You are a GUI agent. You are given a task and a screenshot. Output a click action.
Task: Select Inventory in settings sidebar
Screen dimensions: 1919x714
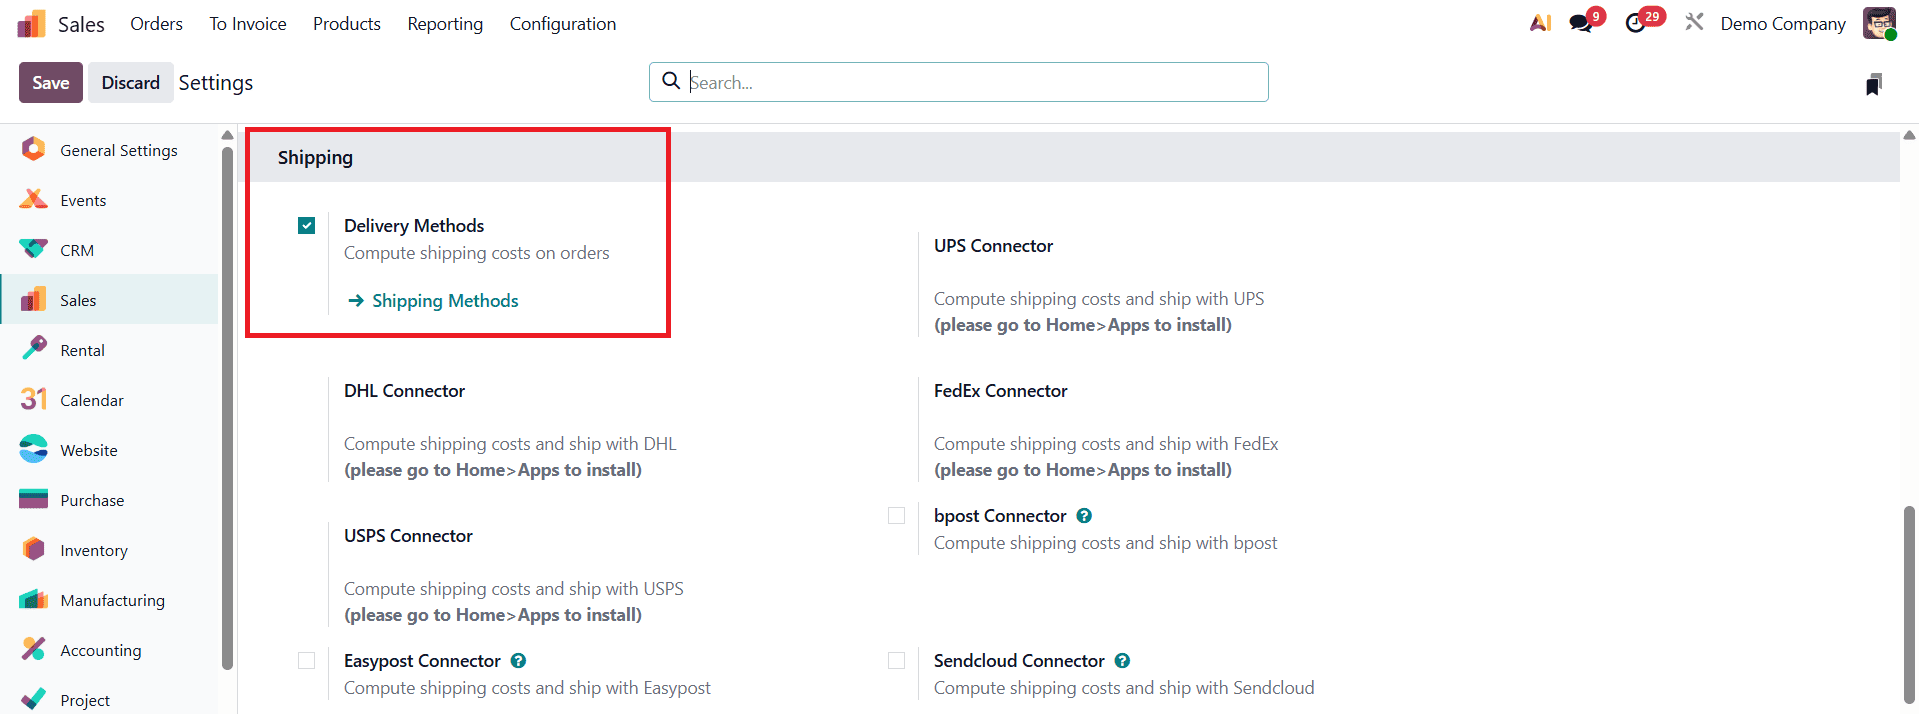93,550
